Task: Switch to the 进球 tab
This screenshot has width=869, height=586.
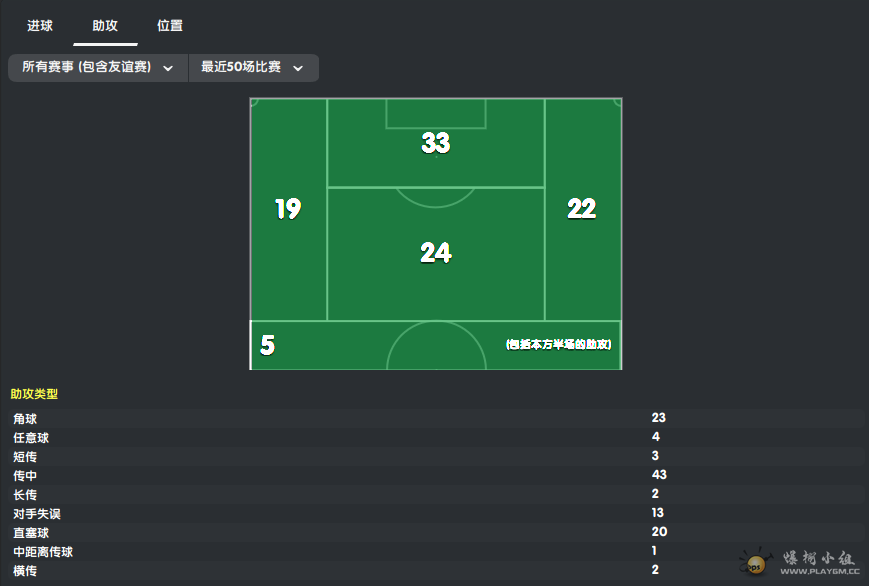Action: 40,26
